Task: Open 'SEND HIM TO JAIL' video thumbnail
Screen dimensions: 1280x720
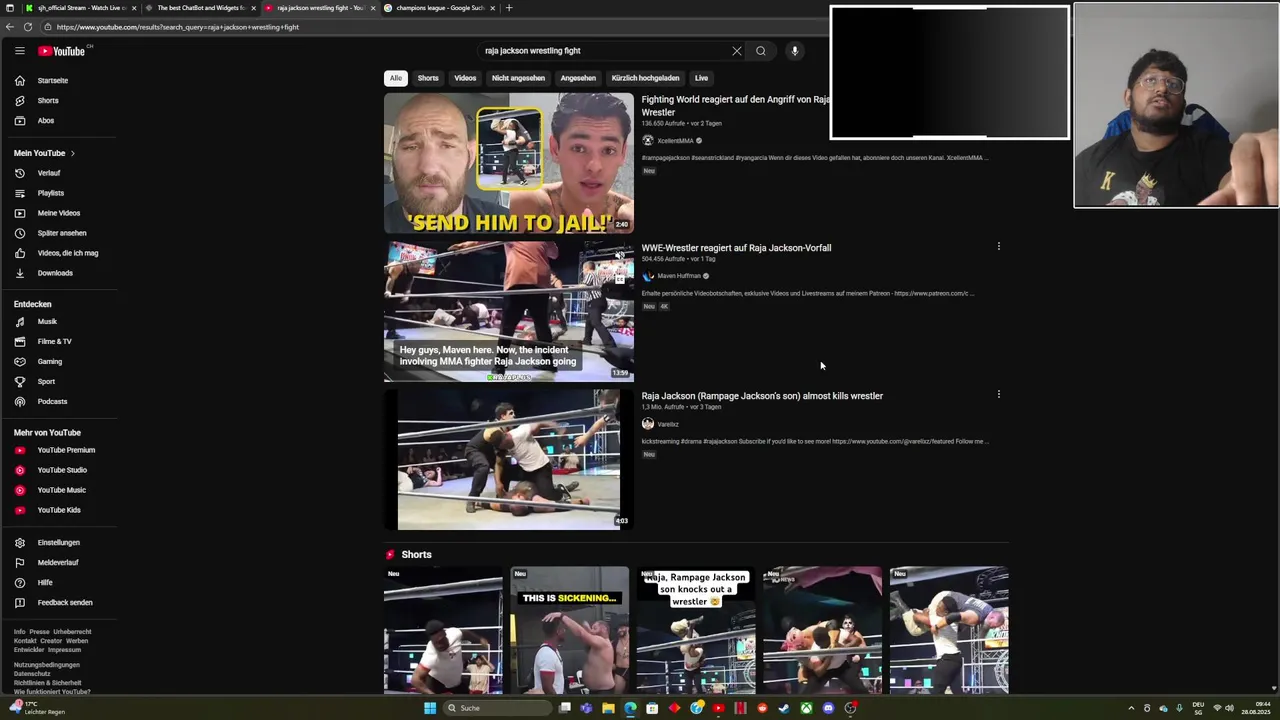Action: point(509,163)
